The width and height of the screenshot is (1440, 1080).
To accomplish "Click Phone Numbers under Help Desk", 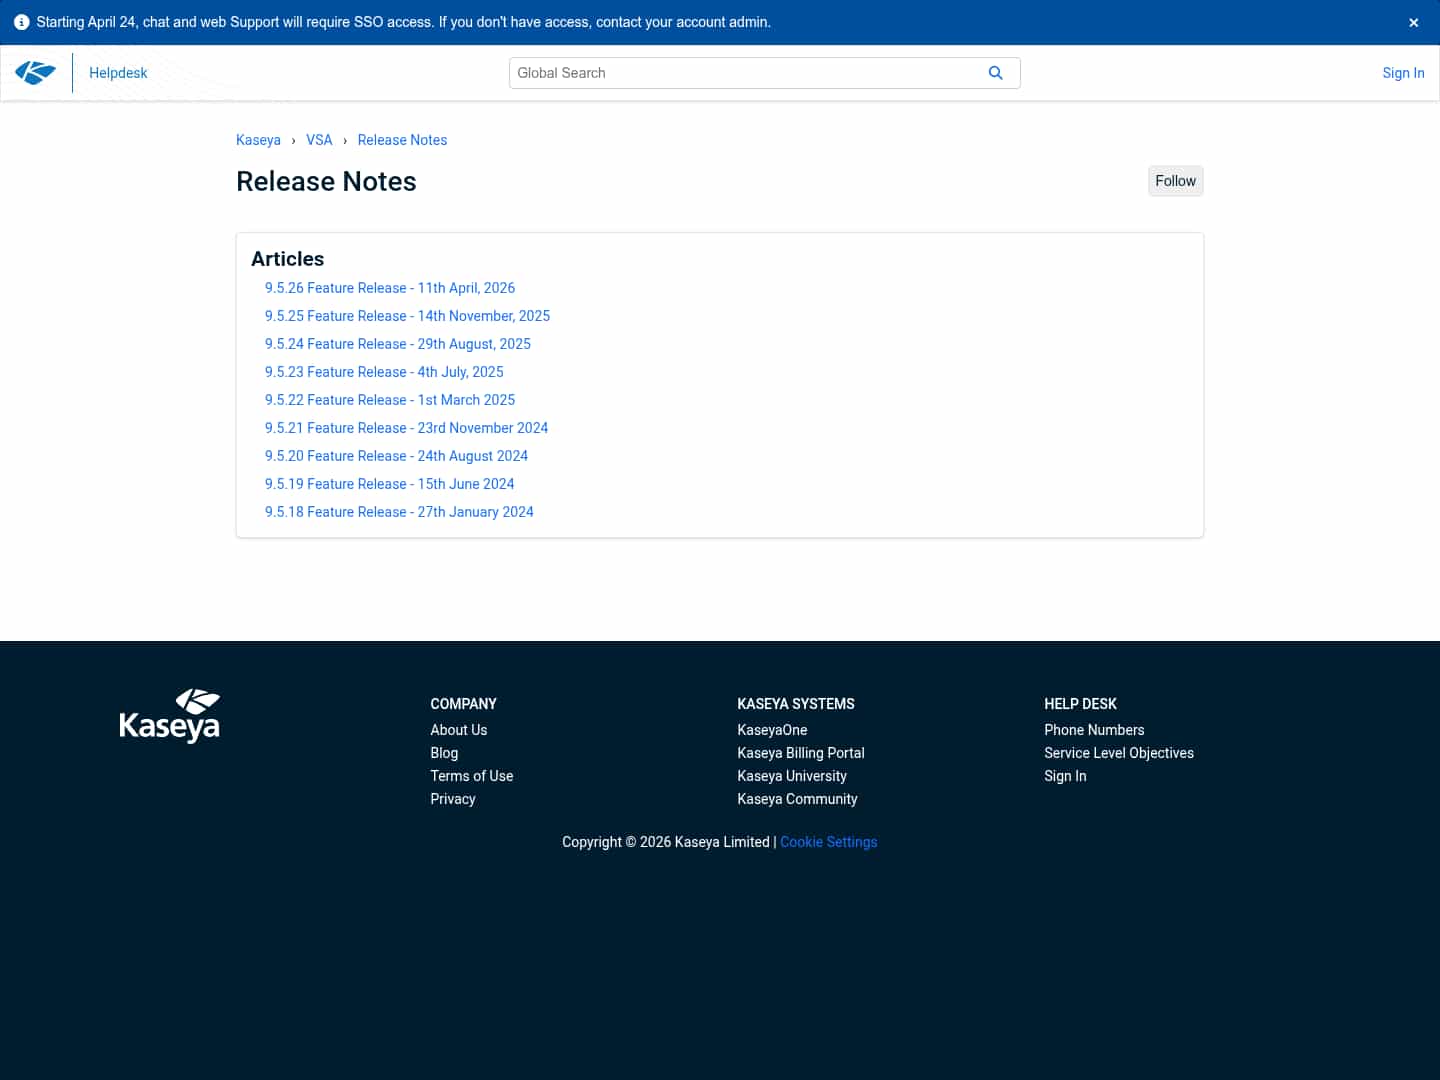I will pyautogui.click(x=1094, y=730).
